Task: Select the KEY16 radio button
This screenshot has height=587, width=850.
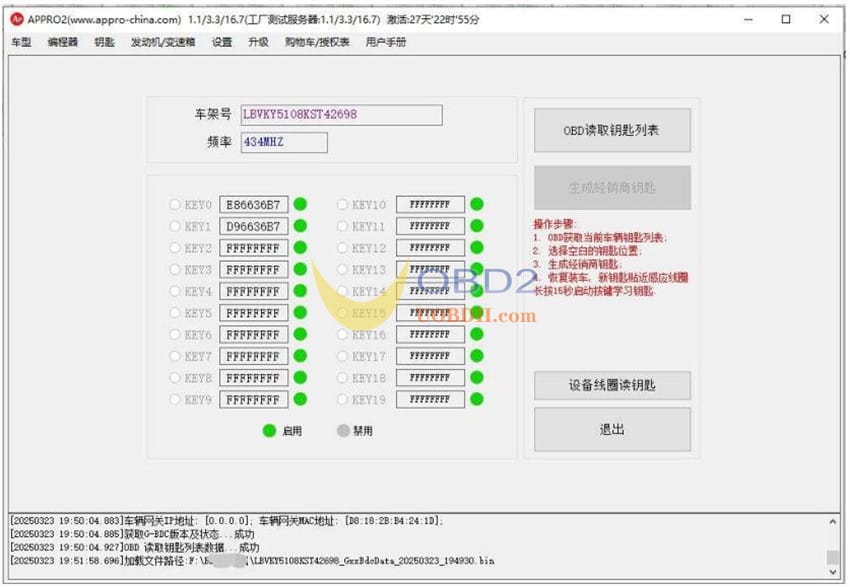Action: coord(342,334)
